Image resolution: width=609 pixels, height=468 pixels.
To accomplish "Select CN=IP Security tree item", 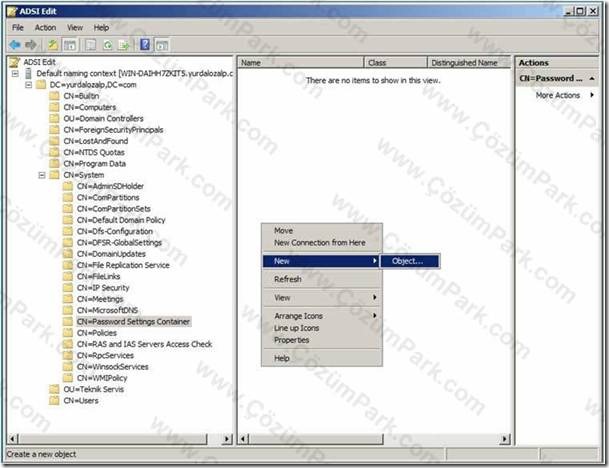I will coord(103,288).
